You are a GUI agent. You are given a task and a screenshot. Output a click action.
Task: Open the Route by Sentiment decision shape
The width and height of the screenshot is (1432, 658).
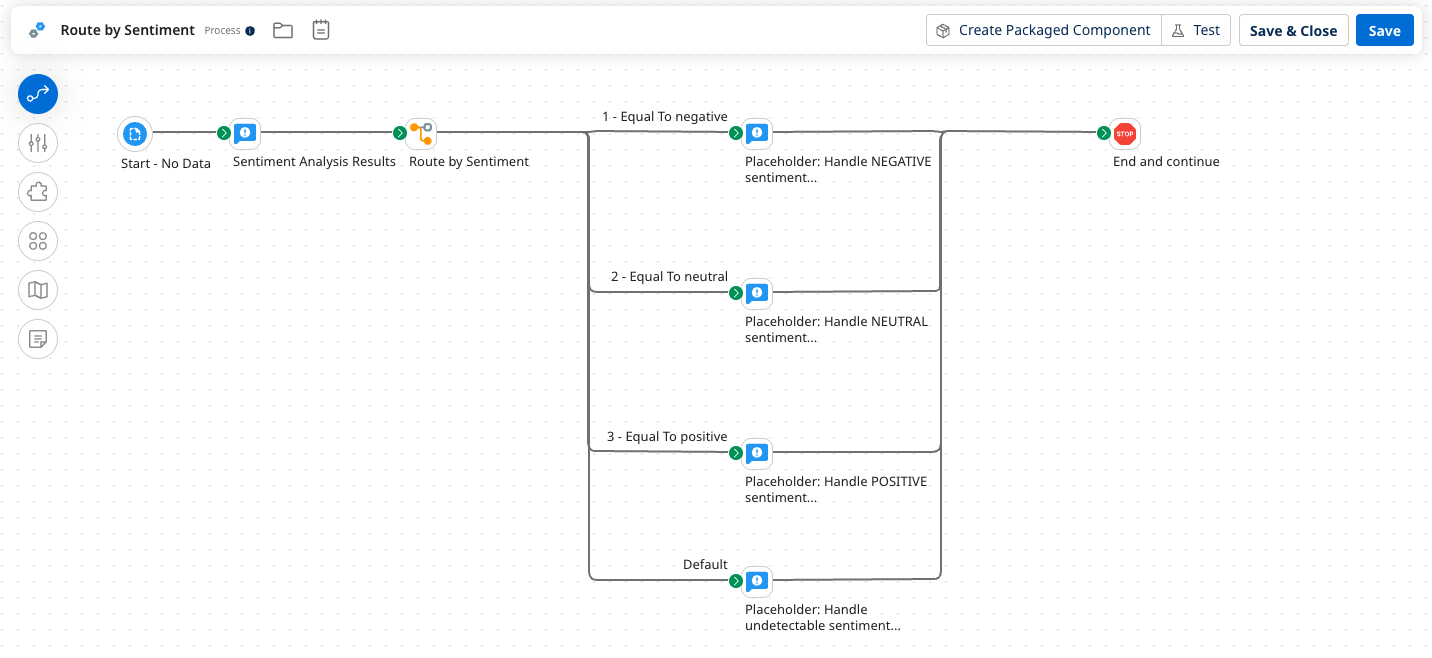[421, 133]
